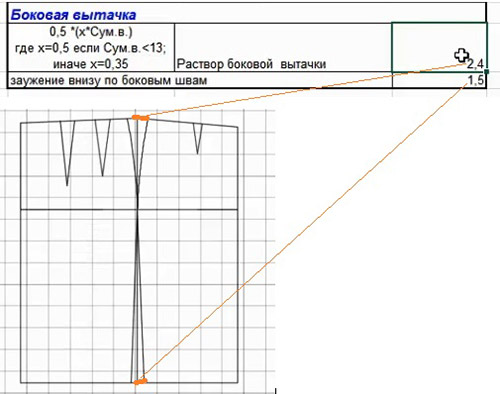
Task: Click the leftmost waist dart shape
Action: [x=67, y=153]
